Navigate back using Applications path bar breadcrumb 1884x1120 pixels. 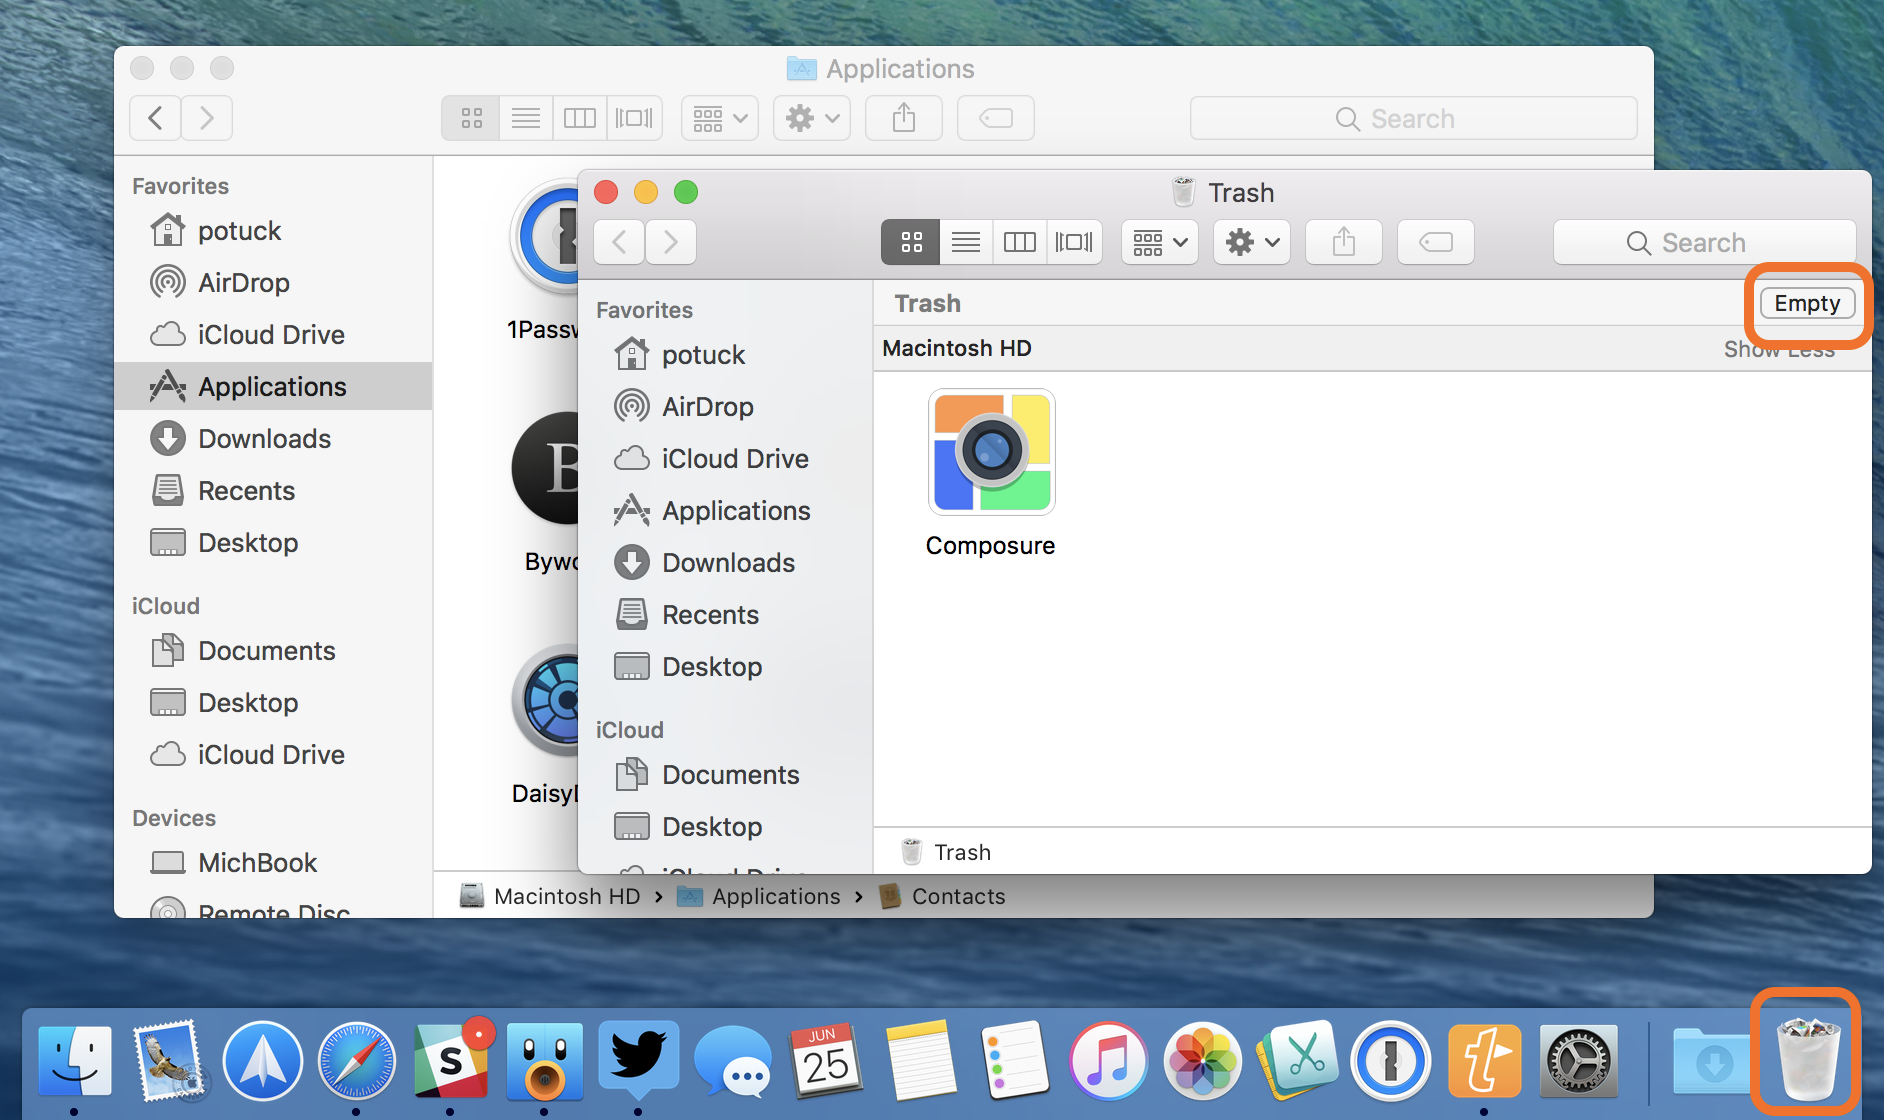[x=776, y=896]
